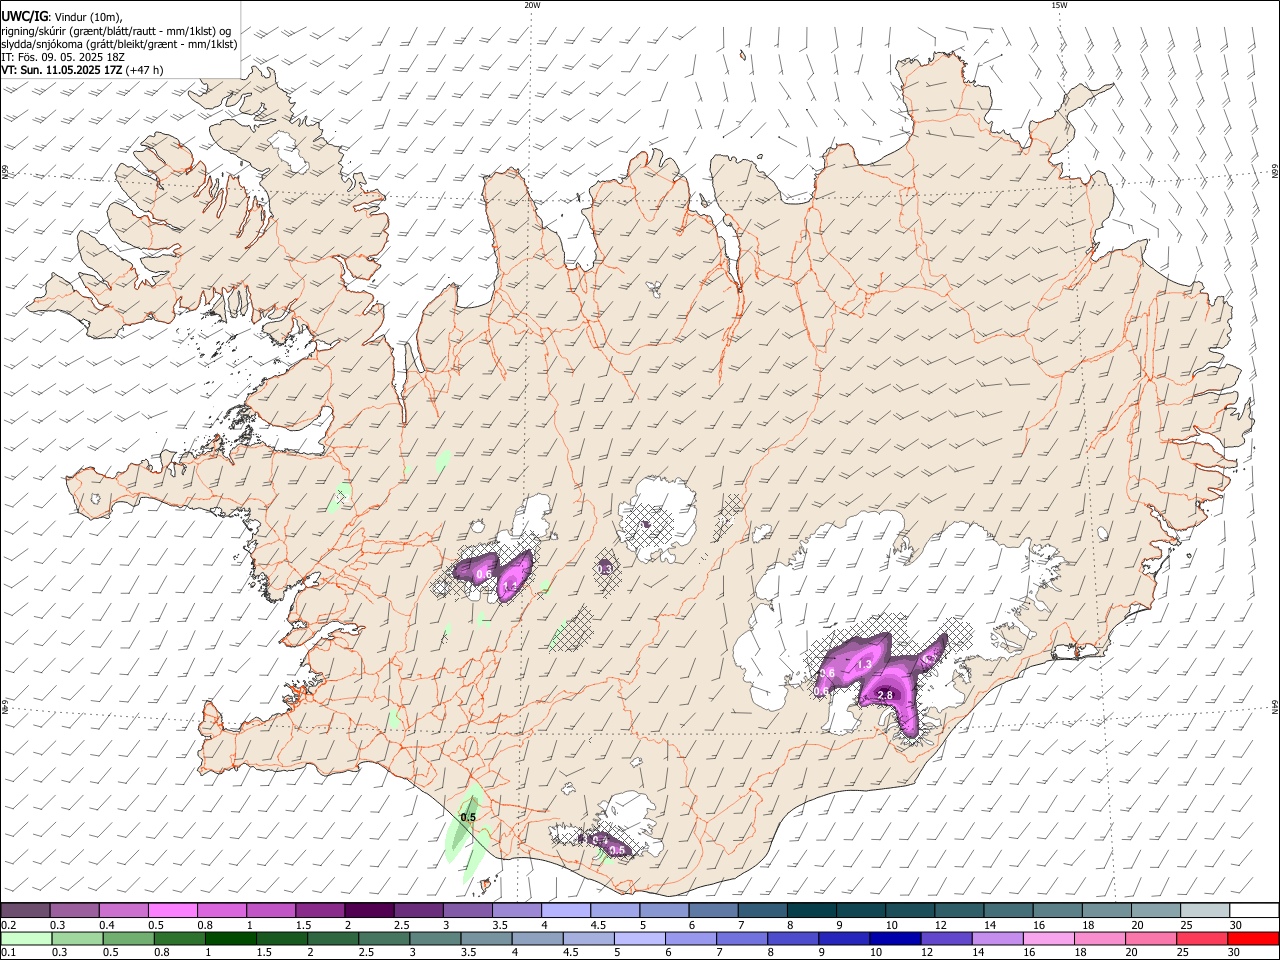Click the lower-row light purple swatch at 14
The image size is (1280, 960).
997,938
